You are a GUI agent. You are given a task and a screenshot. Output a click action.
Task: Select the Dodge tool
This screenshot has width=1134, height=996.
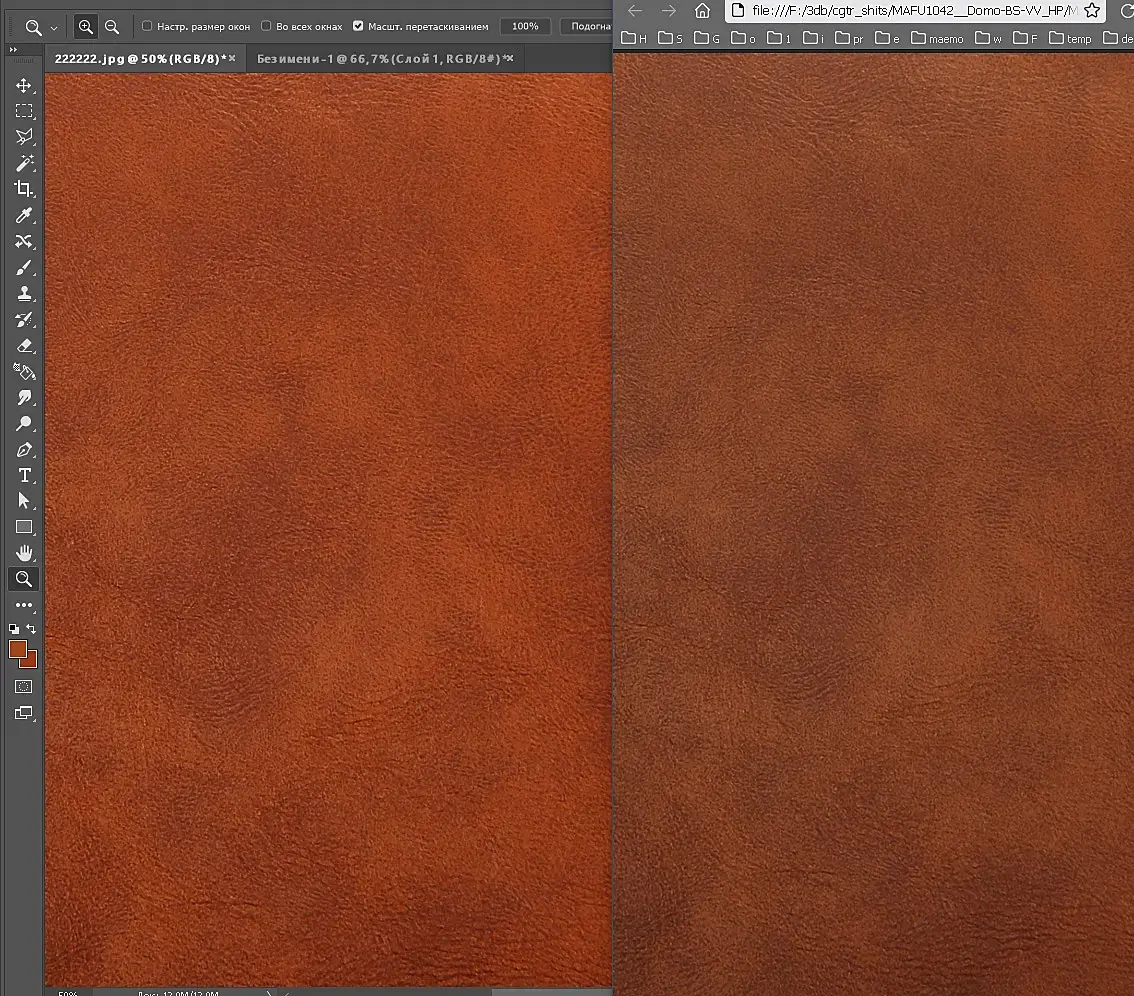[x=24, y=424]
